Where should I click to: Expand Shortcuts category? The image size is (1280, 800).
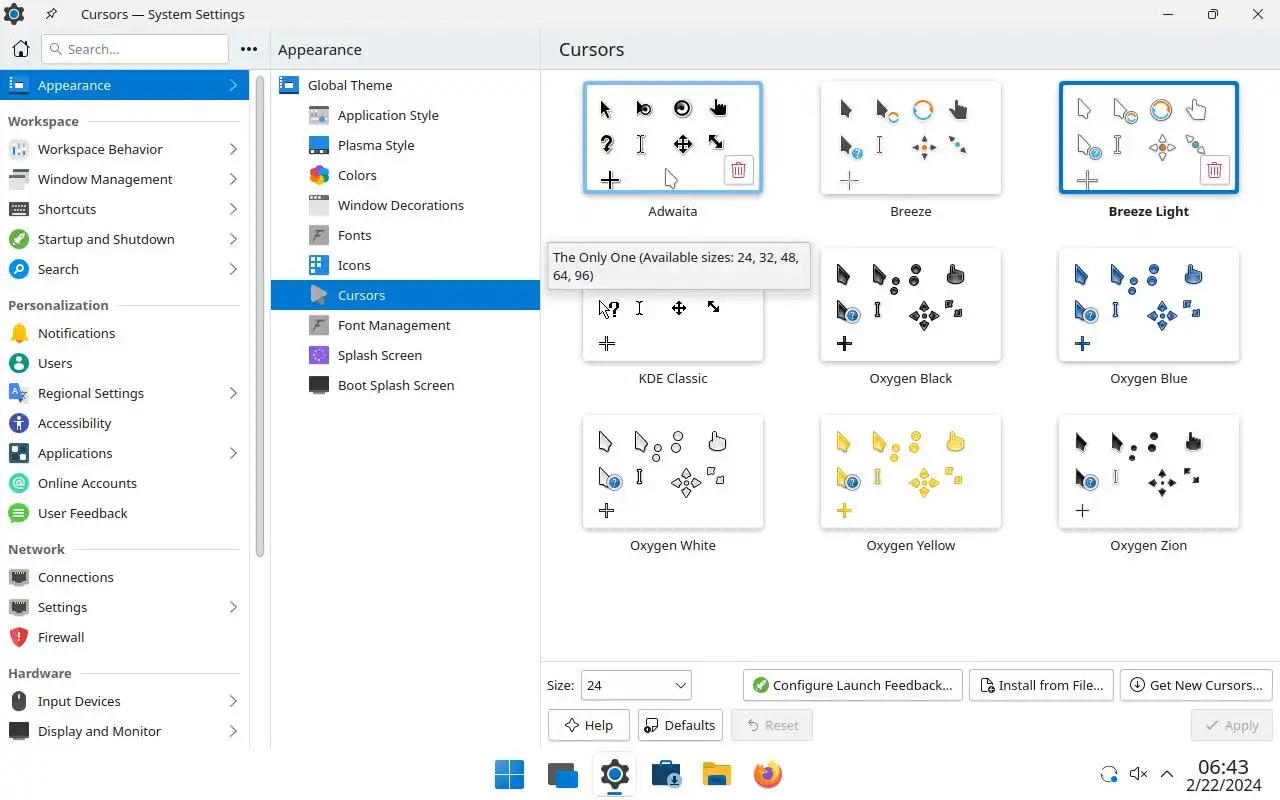pos(125,209)
